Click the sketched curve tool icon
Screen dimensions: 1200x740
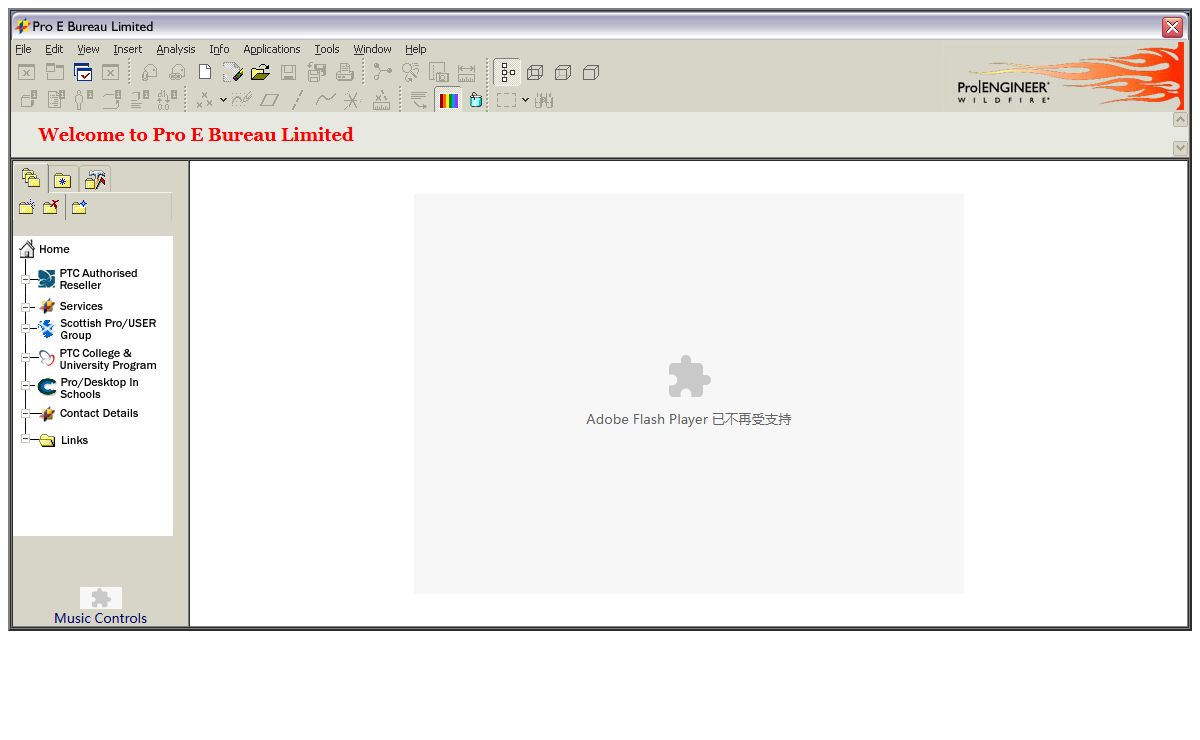coord(241,100)
